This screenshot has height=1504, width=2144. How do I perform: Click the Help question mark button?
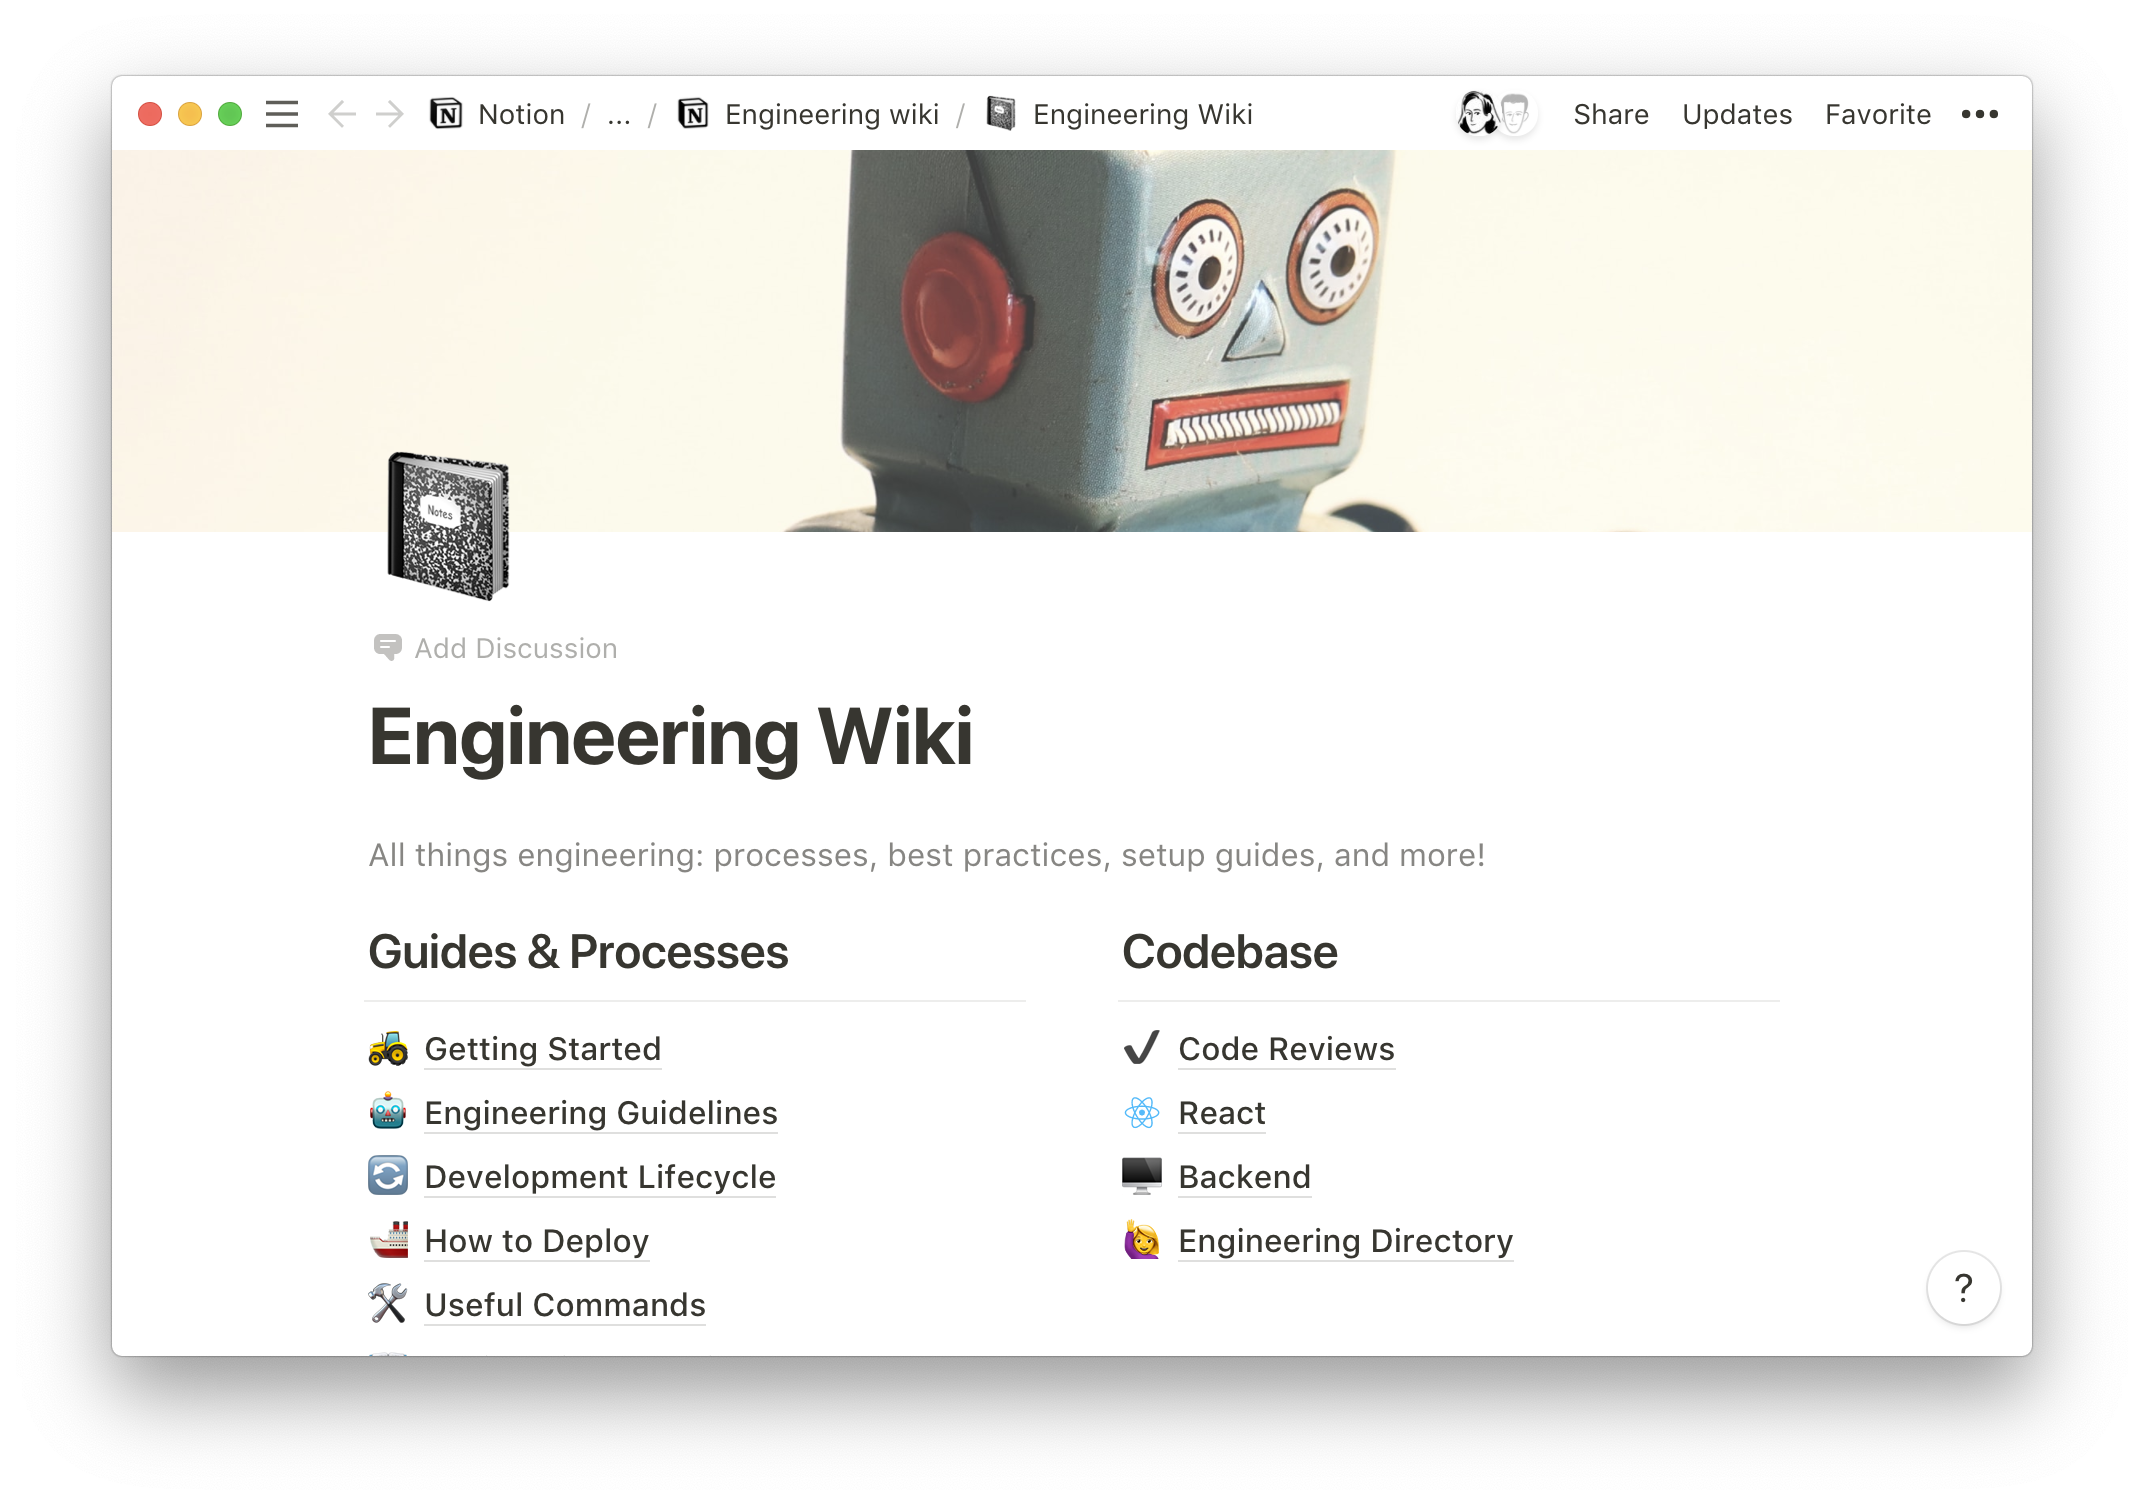1965,1286
